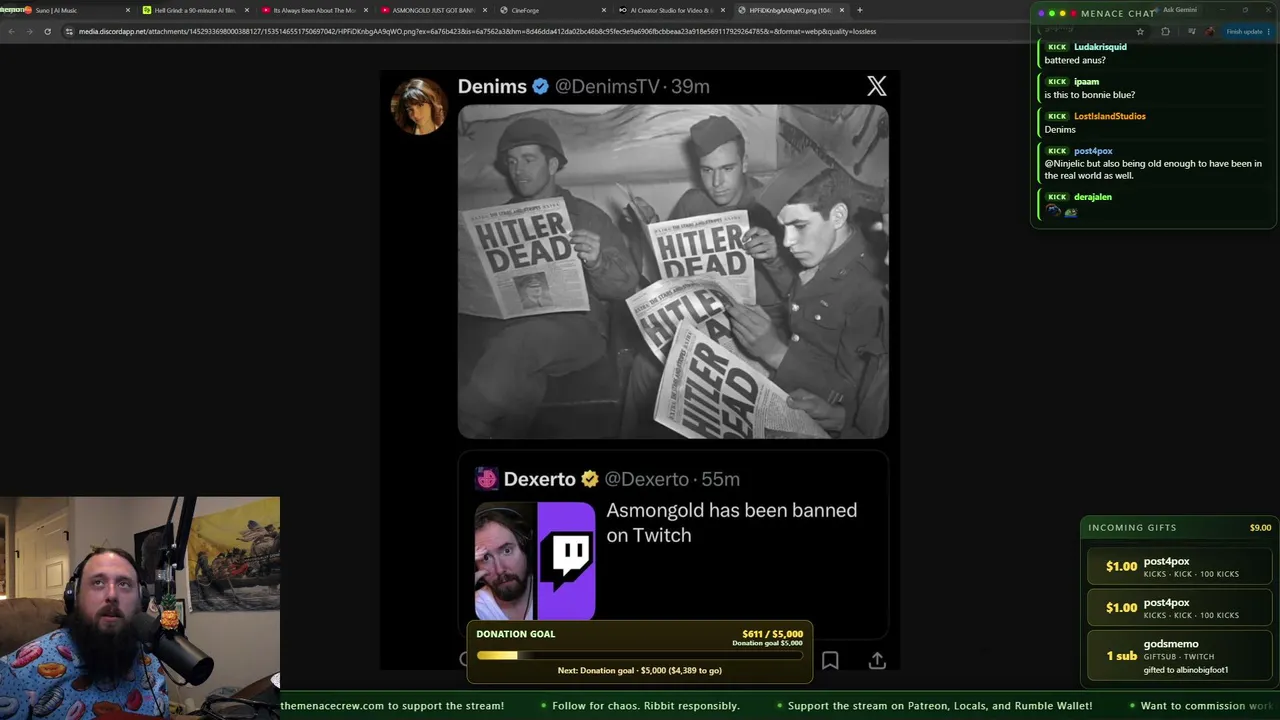
Task: Click the Denims display name
Action: pos(492,86)
